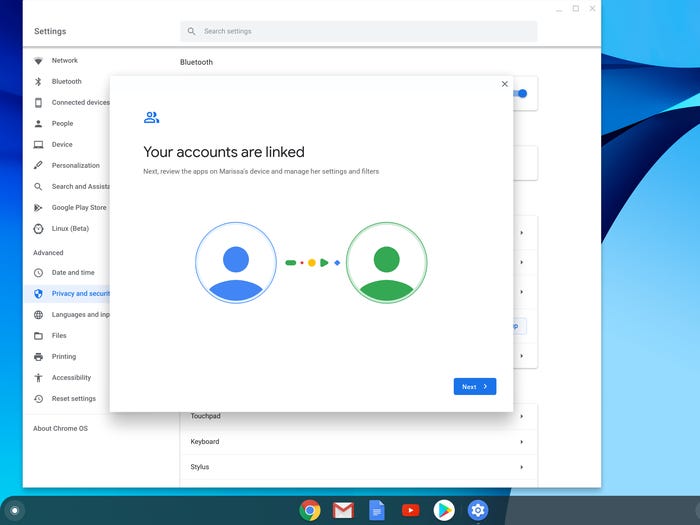Launch Gmail from the shelf

coord(343,511)
